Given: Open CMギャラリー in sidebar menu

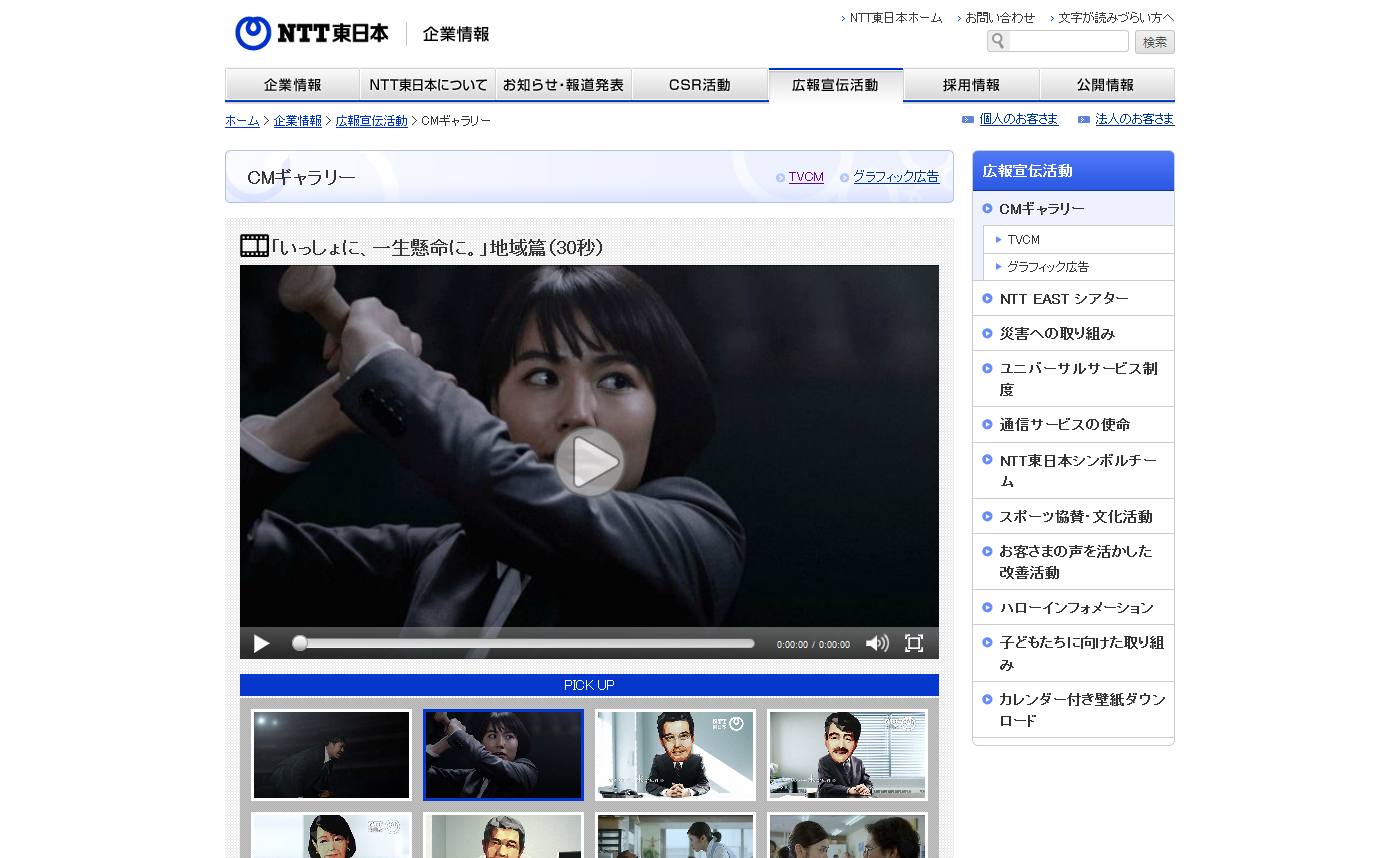Looking at the screenshot, I should coord(1073,208).
